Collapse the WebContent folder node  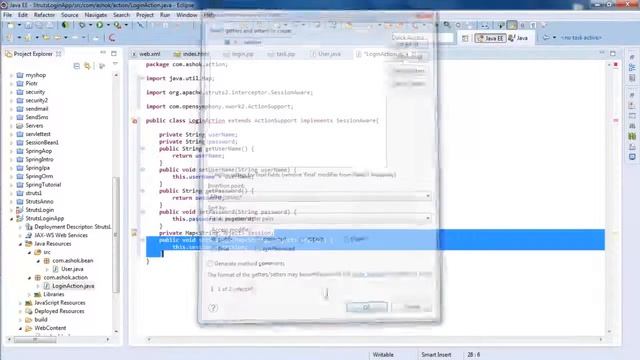[x=20, y=328]
